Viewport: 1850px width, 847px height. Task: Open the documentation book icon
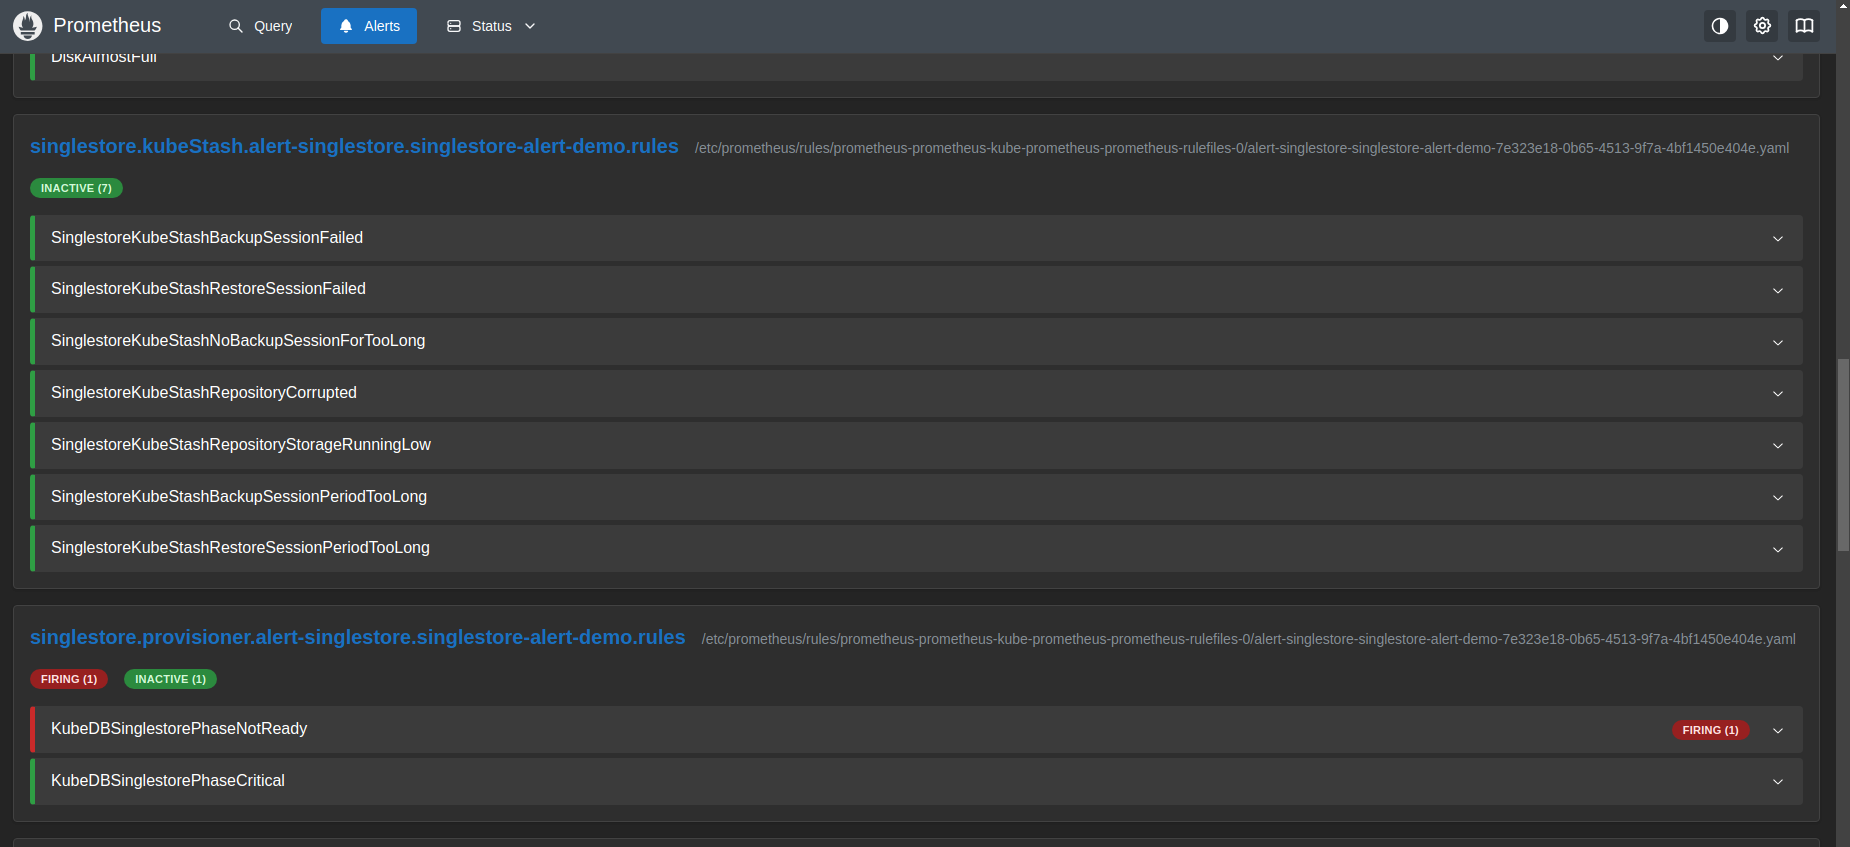[x=1804, y=26]
